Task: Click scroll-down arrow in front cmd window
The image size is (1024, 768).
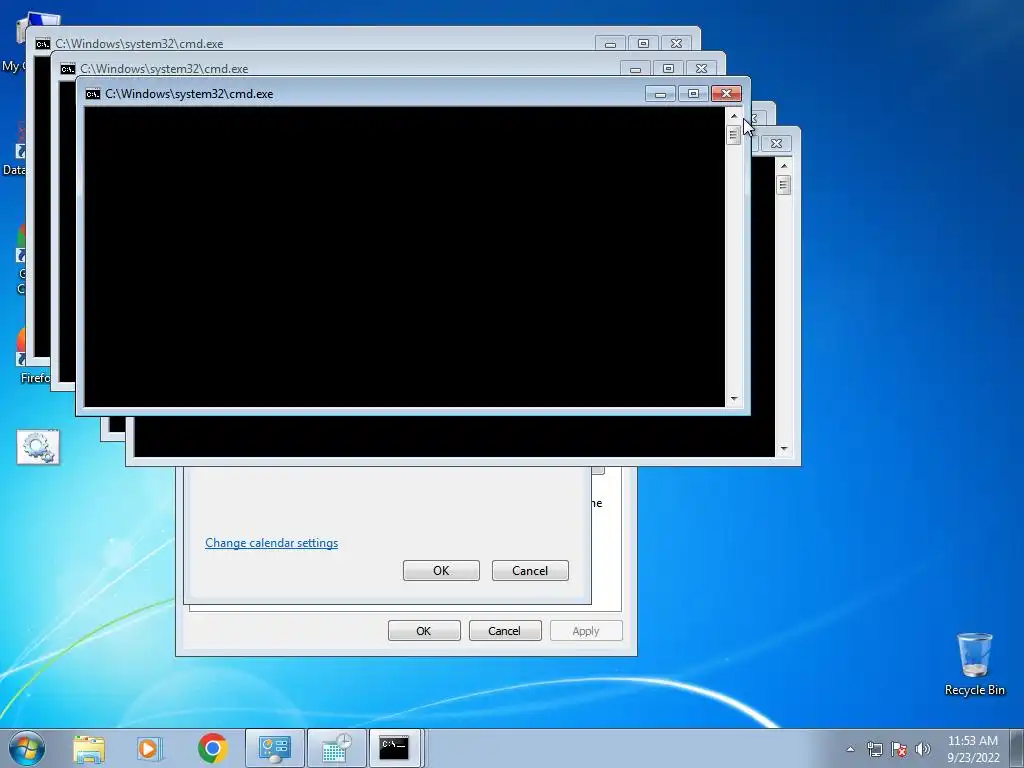Action: click(x=734, y=398)
